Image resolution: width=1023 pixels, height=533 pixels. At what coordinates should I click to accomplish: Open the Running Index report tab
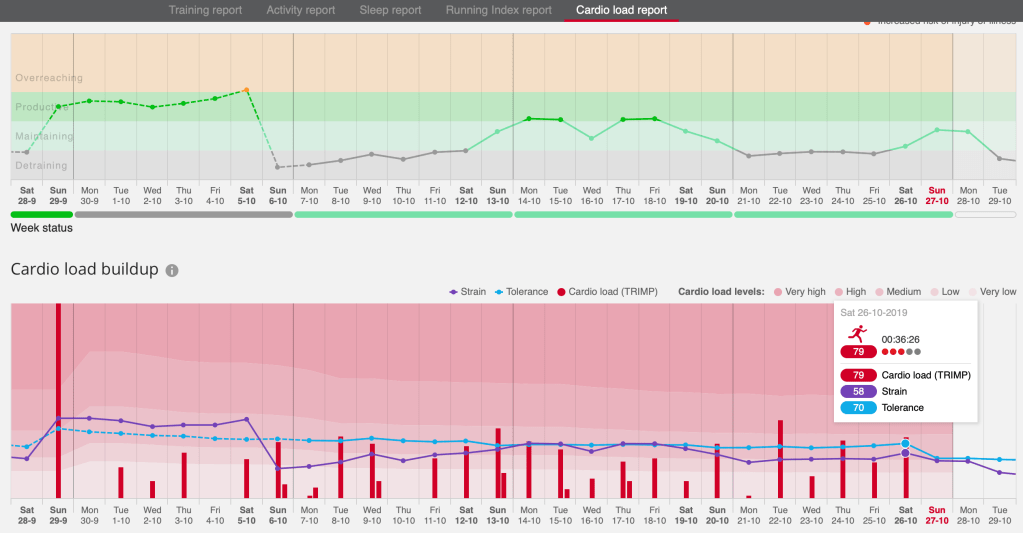pyautogui.click(x=498, y=10)
